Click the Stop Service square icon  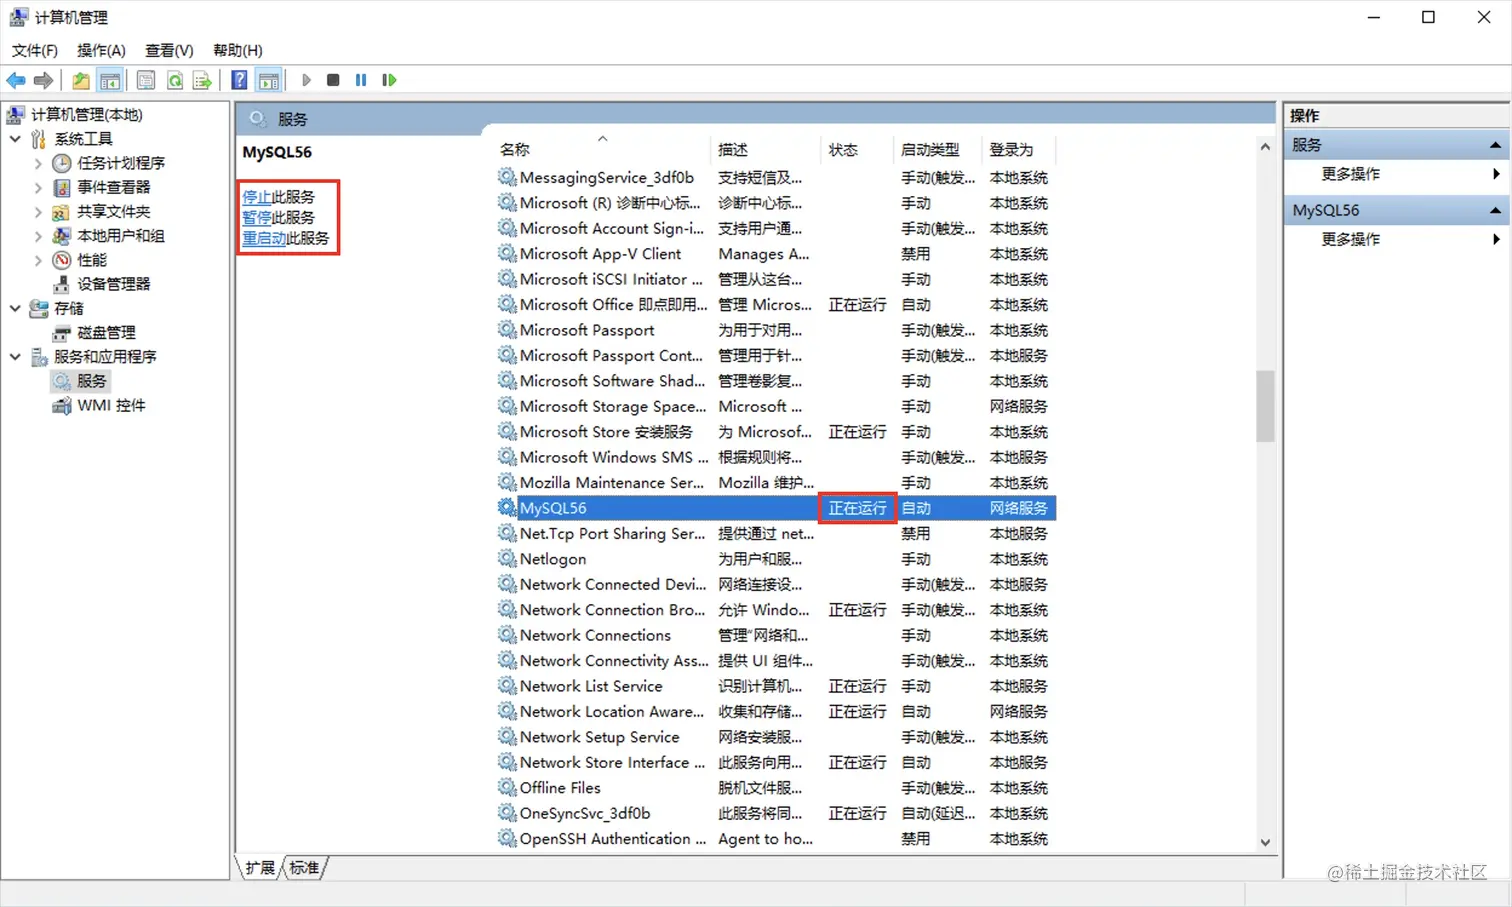[x=333, y=80]
